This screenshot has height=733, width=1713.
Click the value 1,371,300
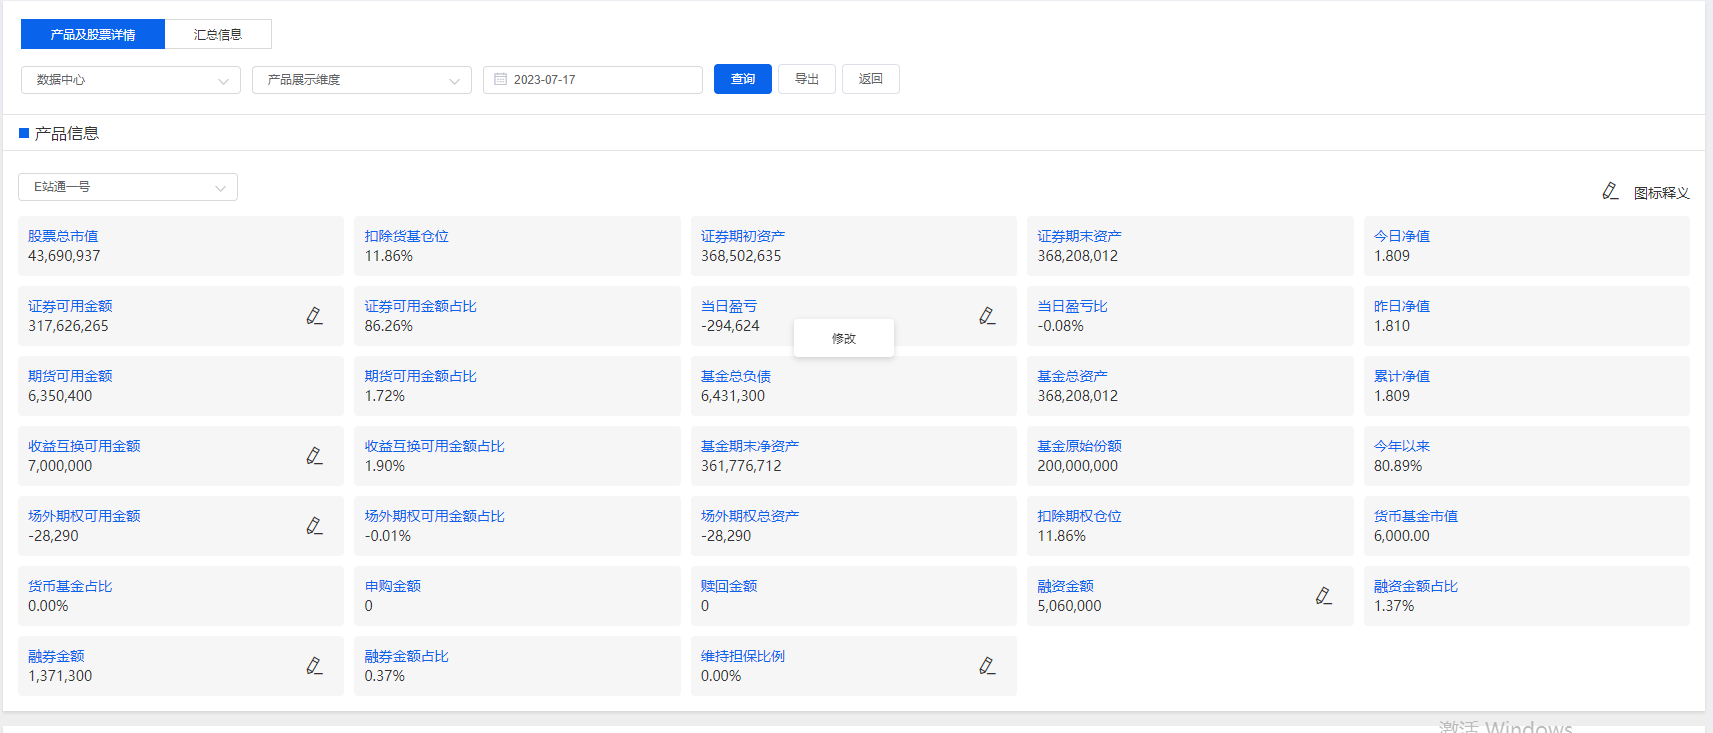(60, 676)
